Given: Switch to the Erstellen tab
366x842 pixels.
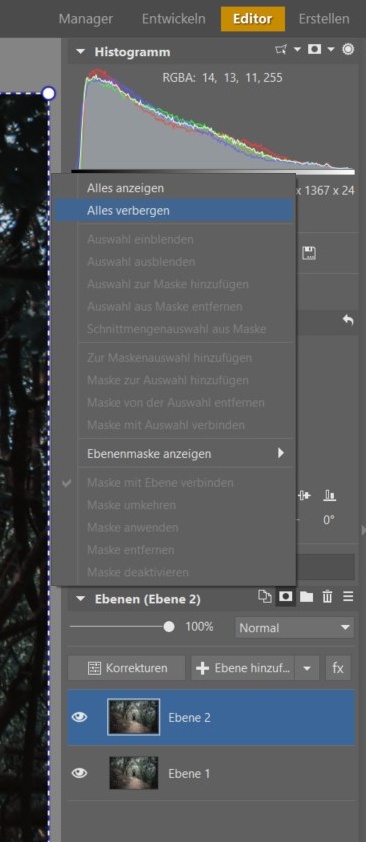Looking at the screenshot, I should pyautogui.click(x=324, y=19).
